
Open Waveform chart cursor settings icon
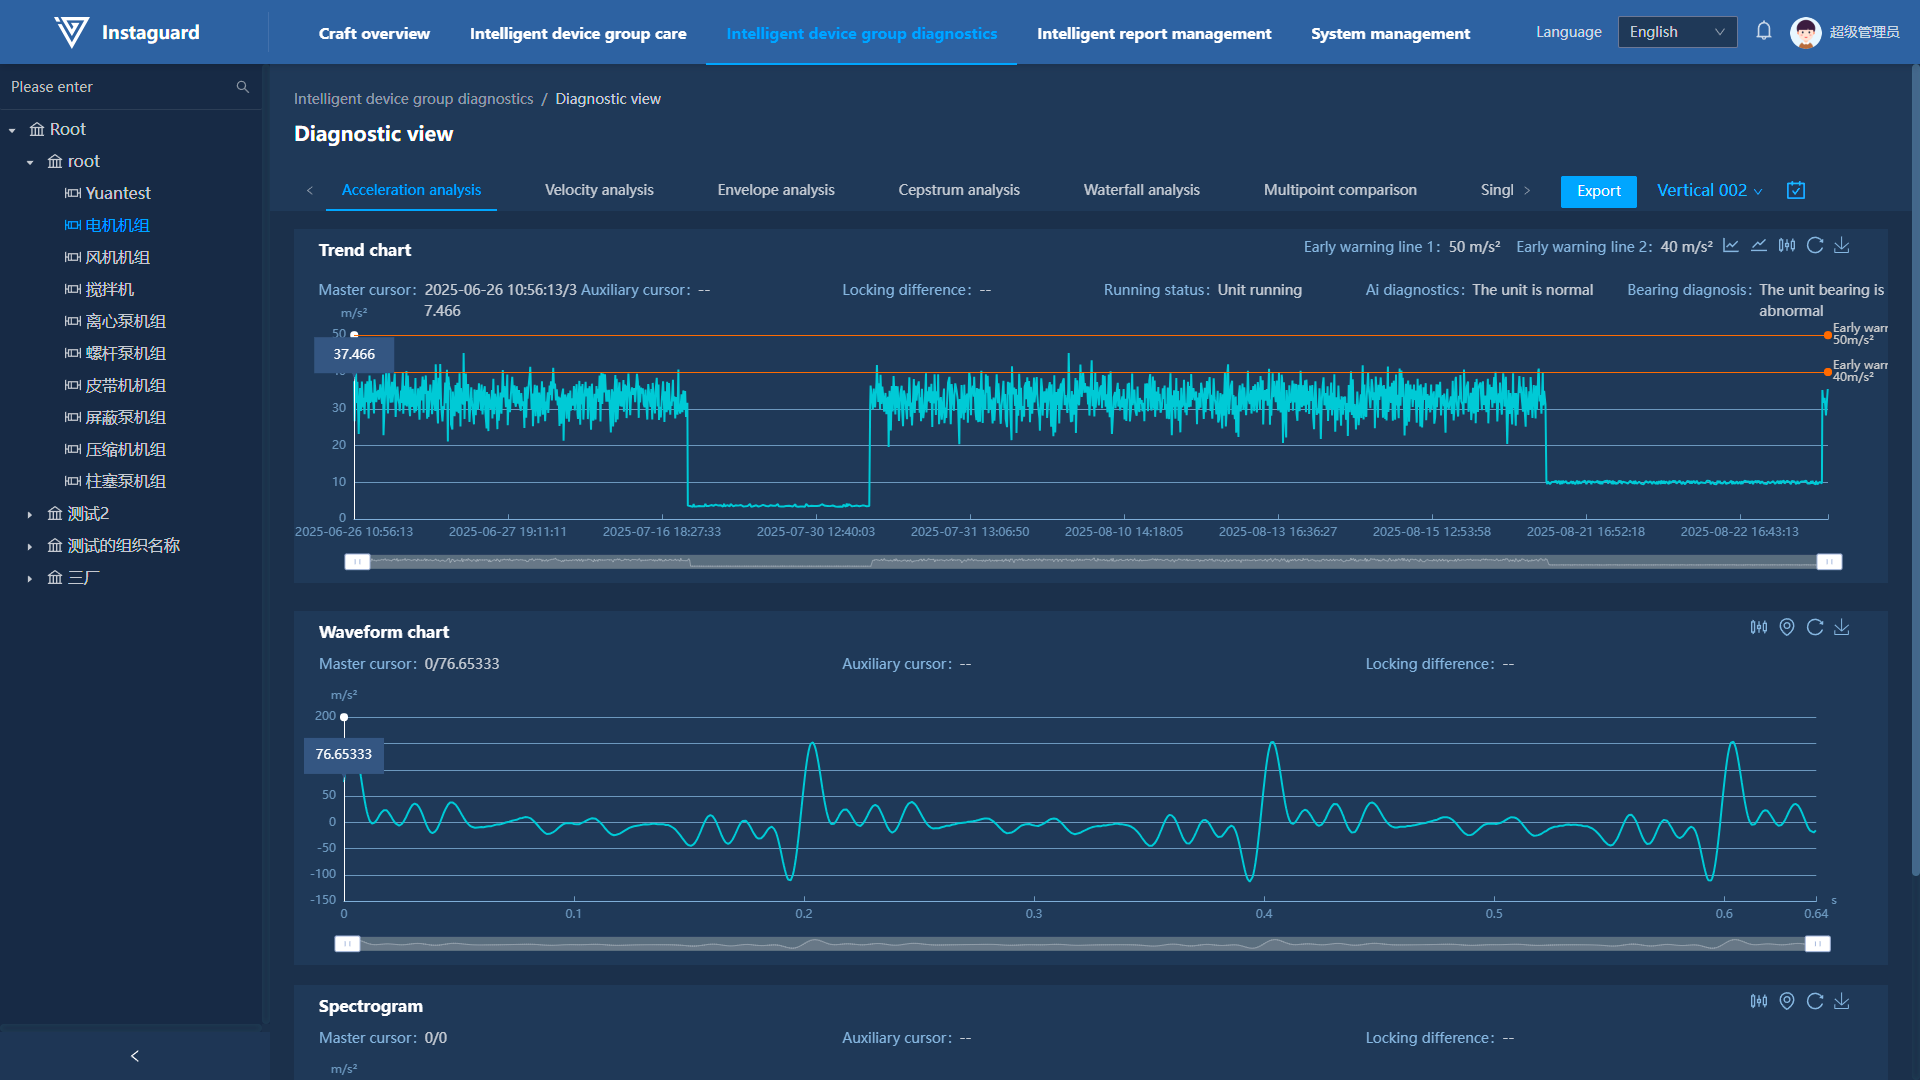pos(1759,627)
